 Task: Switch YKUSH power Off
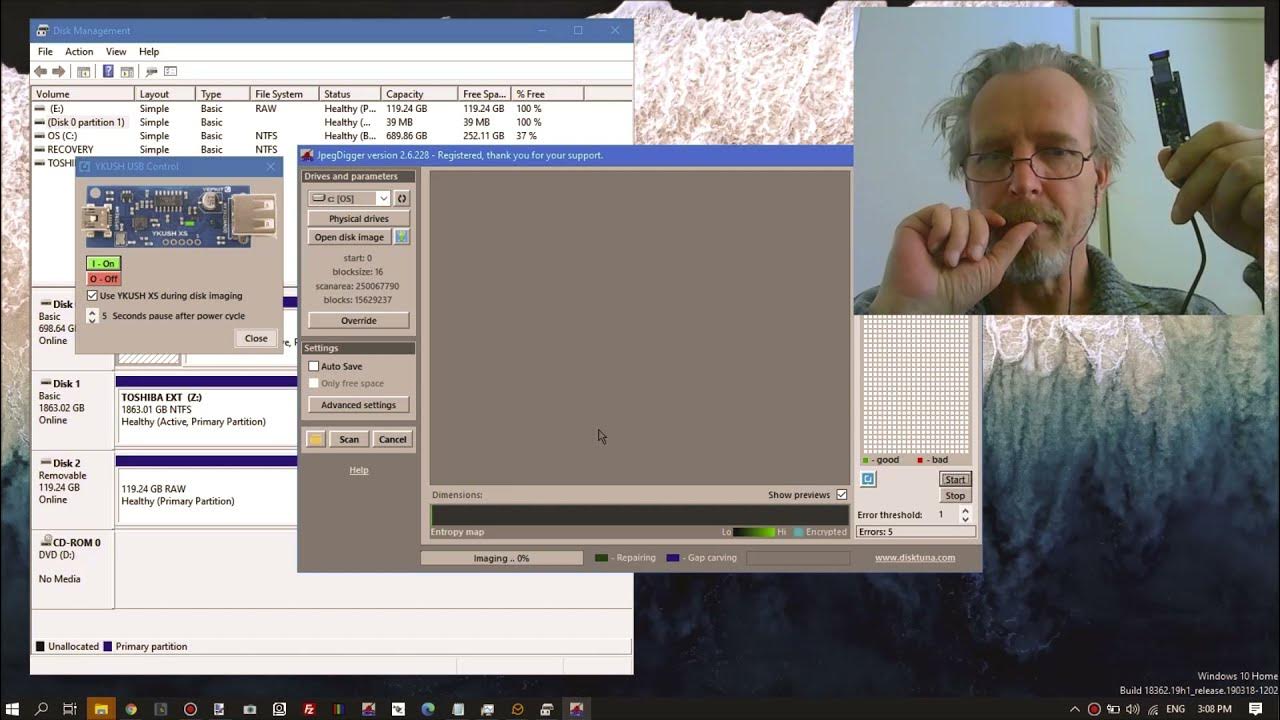103,279
